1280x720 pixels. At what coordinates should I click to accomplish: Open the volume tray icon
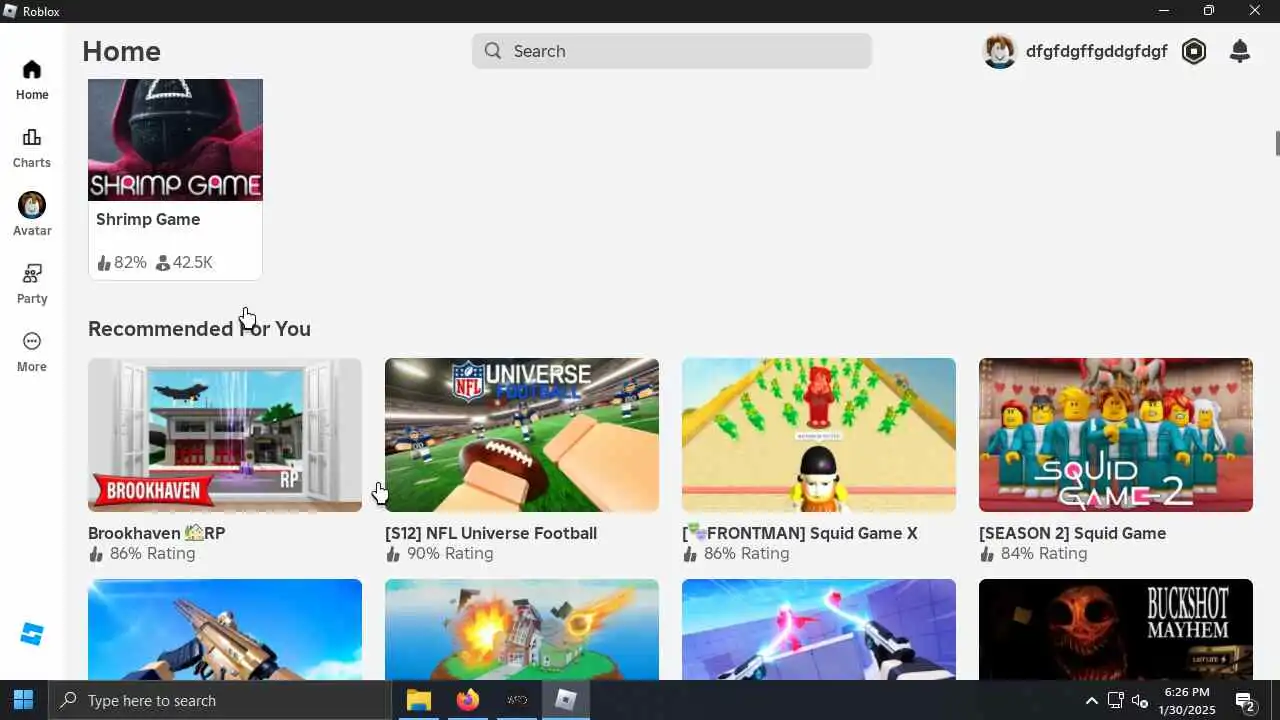coord(1140,700)
